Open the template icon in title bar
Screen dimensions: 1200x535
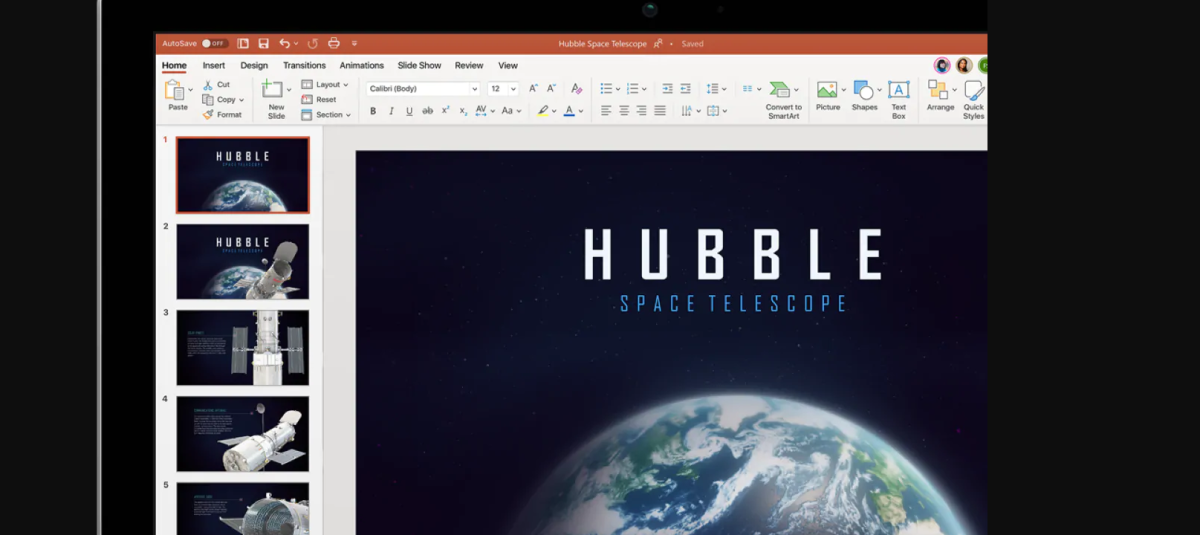point(243,44)
